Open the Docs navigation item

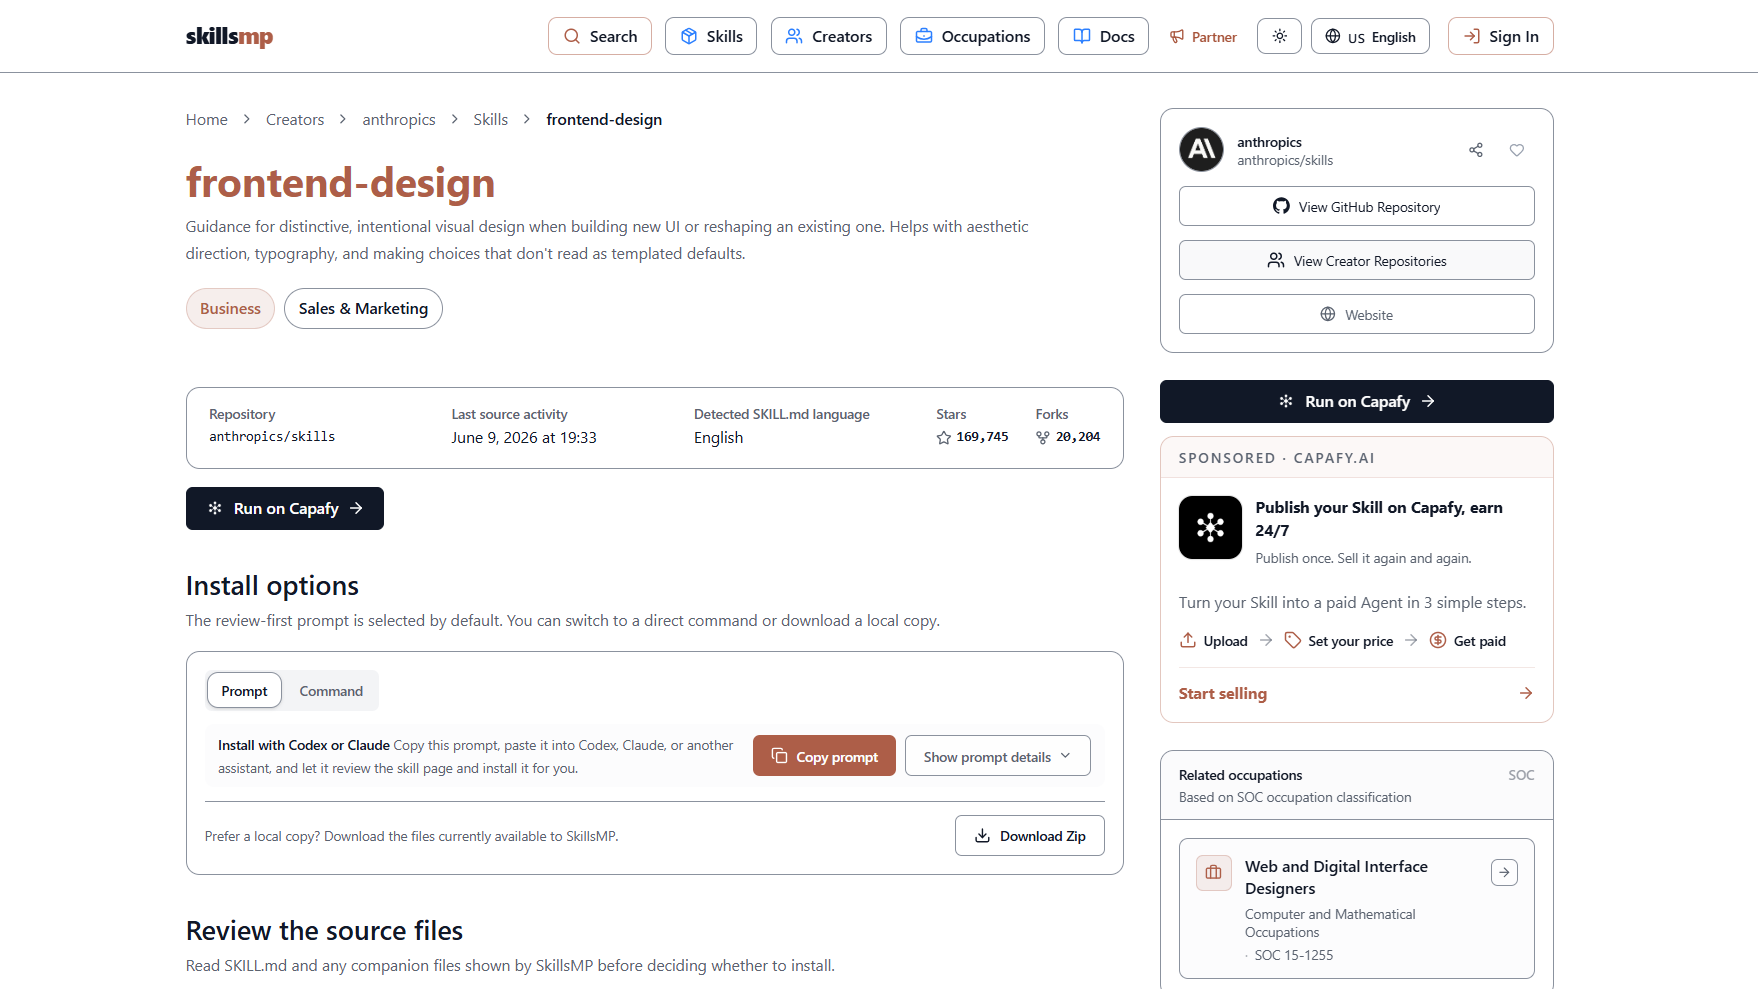(1103, 36)
